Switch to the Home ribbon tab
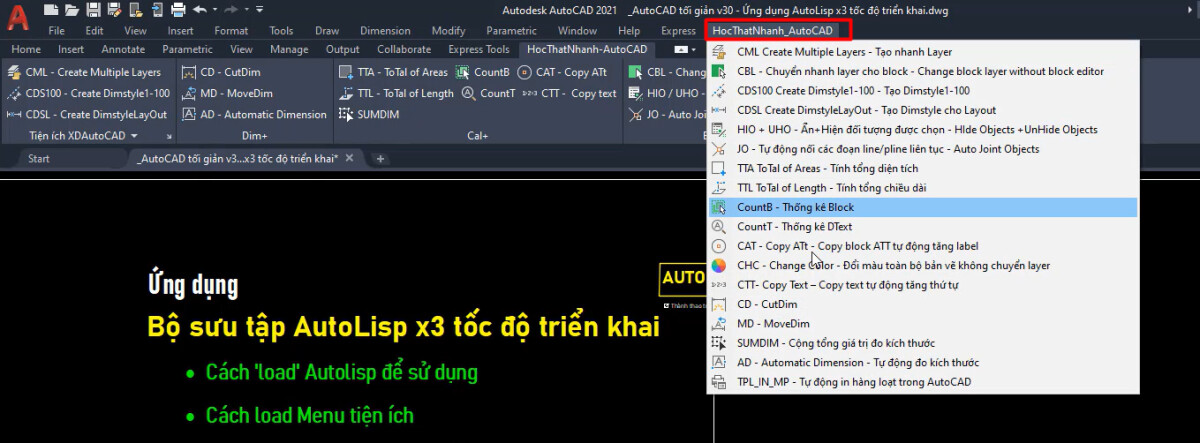Image resolution: width=1200 pixels, height=443 pixels. 26,49
